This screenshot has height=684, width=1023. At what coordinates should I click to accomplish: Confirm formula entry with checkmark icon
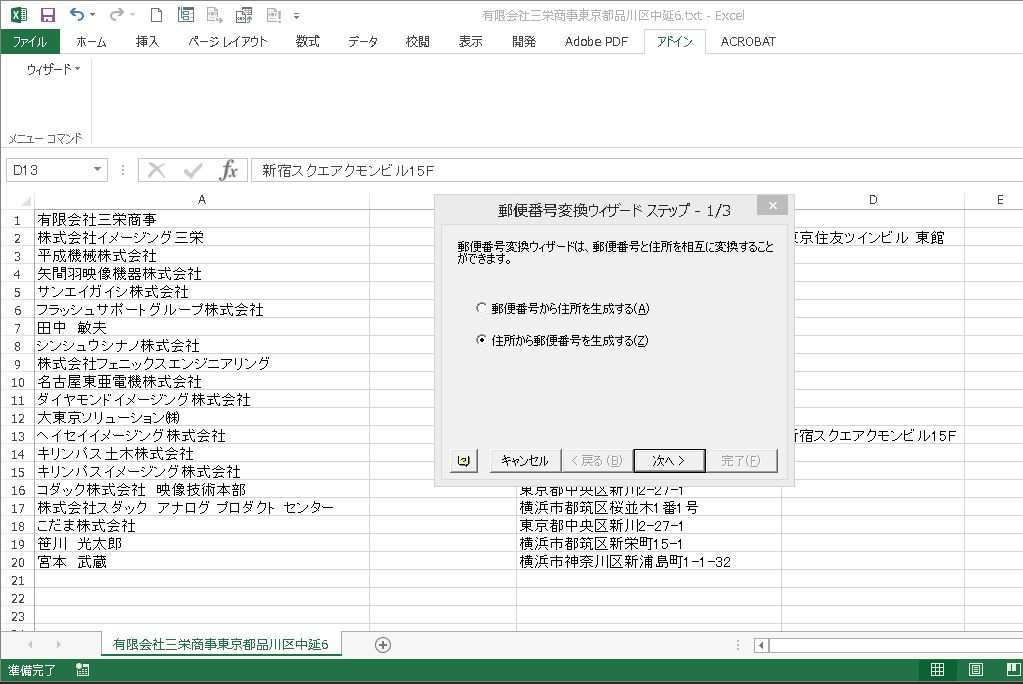click(192, 170)
